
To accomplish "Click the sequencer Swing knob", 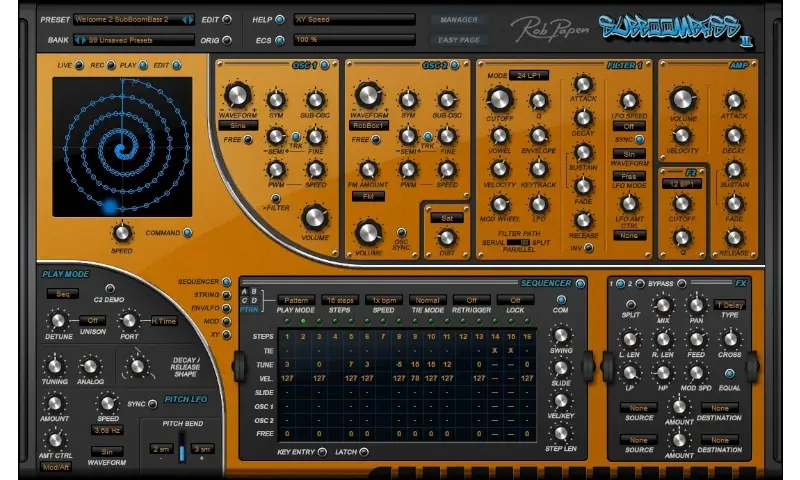I will pos(561,336).
